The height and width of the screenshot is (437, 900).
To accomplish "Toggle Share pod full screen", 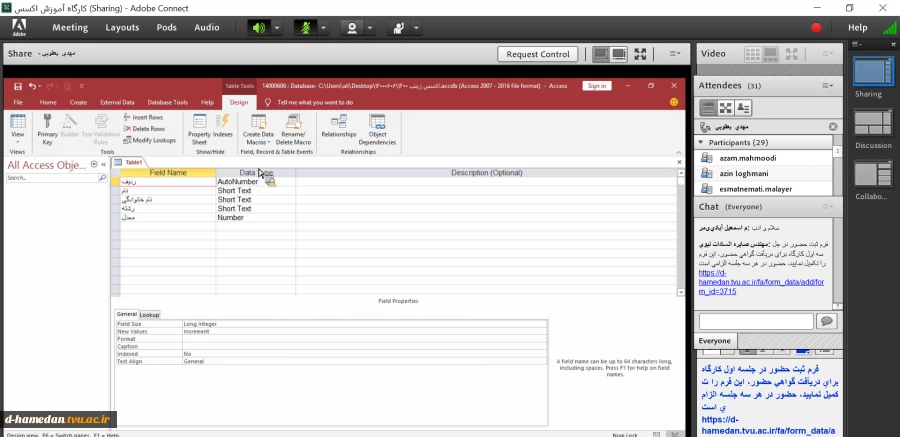I will click(641, 54).
